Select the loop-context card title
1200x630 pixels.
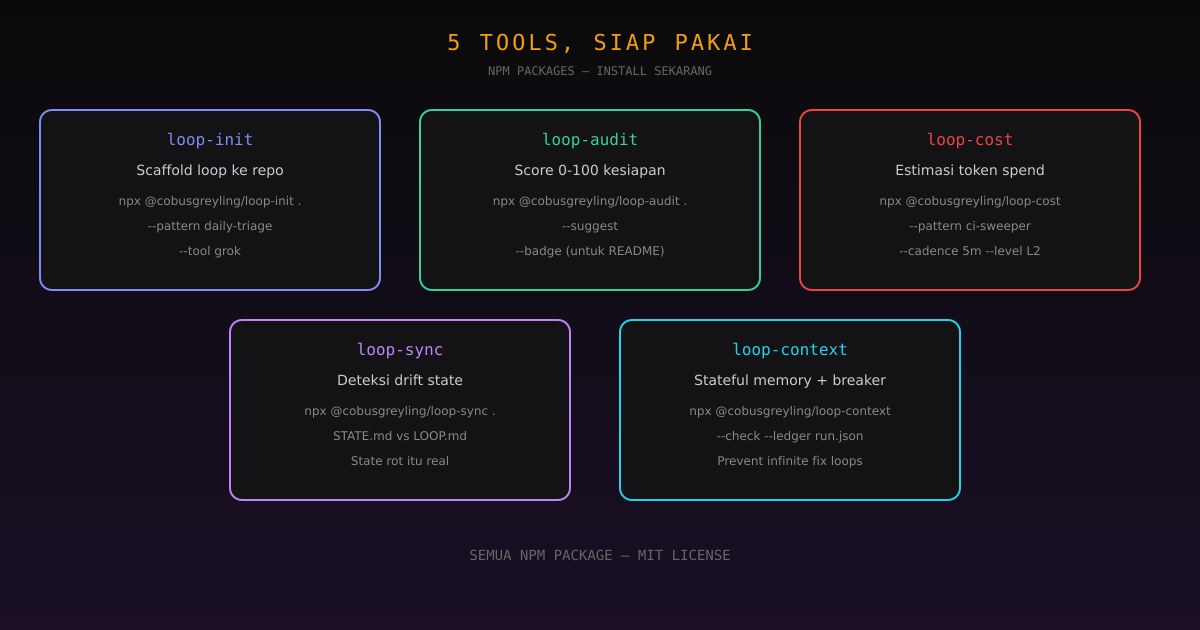(x=790, y=350)
